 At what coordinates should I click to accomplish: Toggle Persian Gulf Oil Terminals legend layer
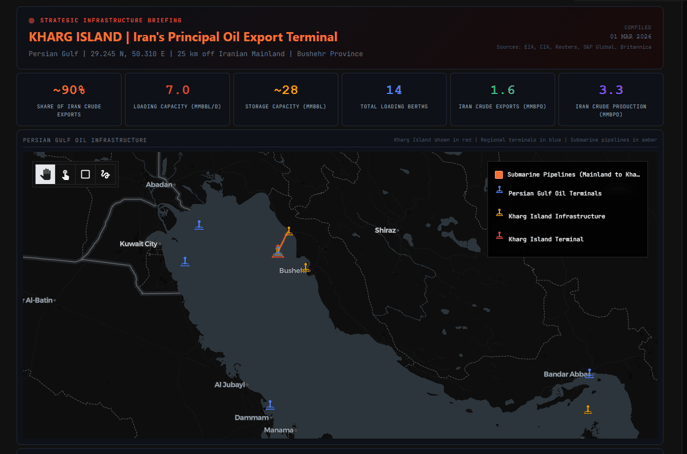(554, 193)
